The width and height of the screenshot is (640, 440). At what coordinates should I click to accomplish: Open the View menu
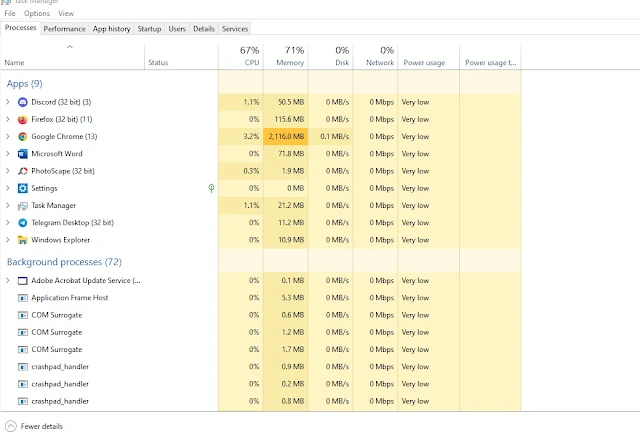(66, 13)
